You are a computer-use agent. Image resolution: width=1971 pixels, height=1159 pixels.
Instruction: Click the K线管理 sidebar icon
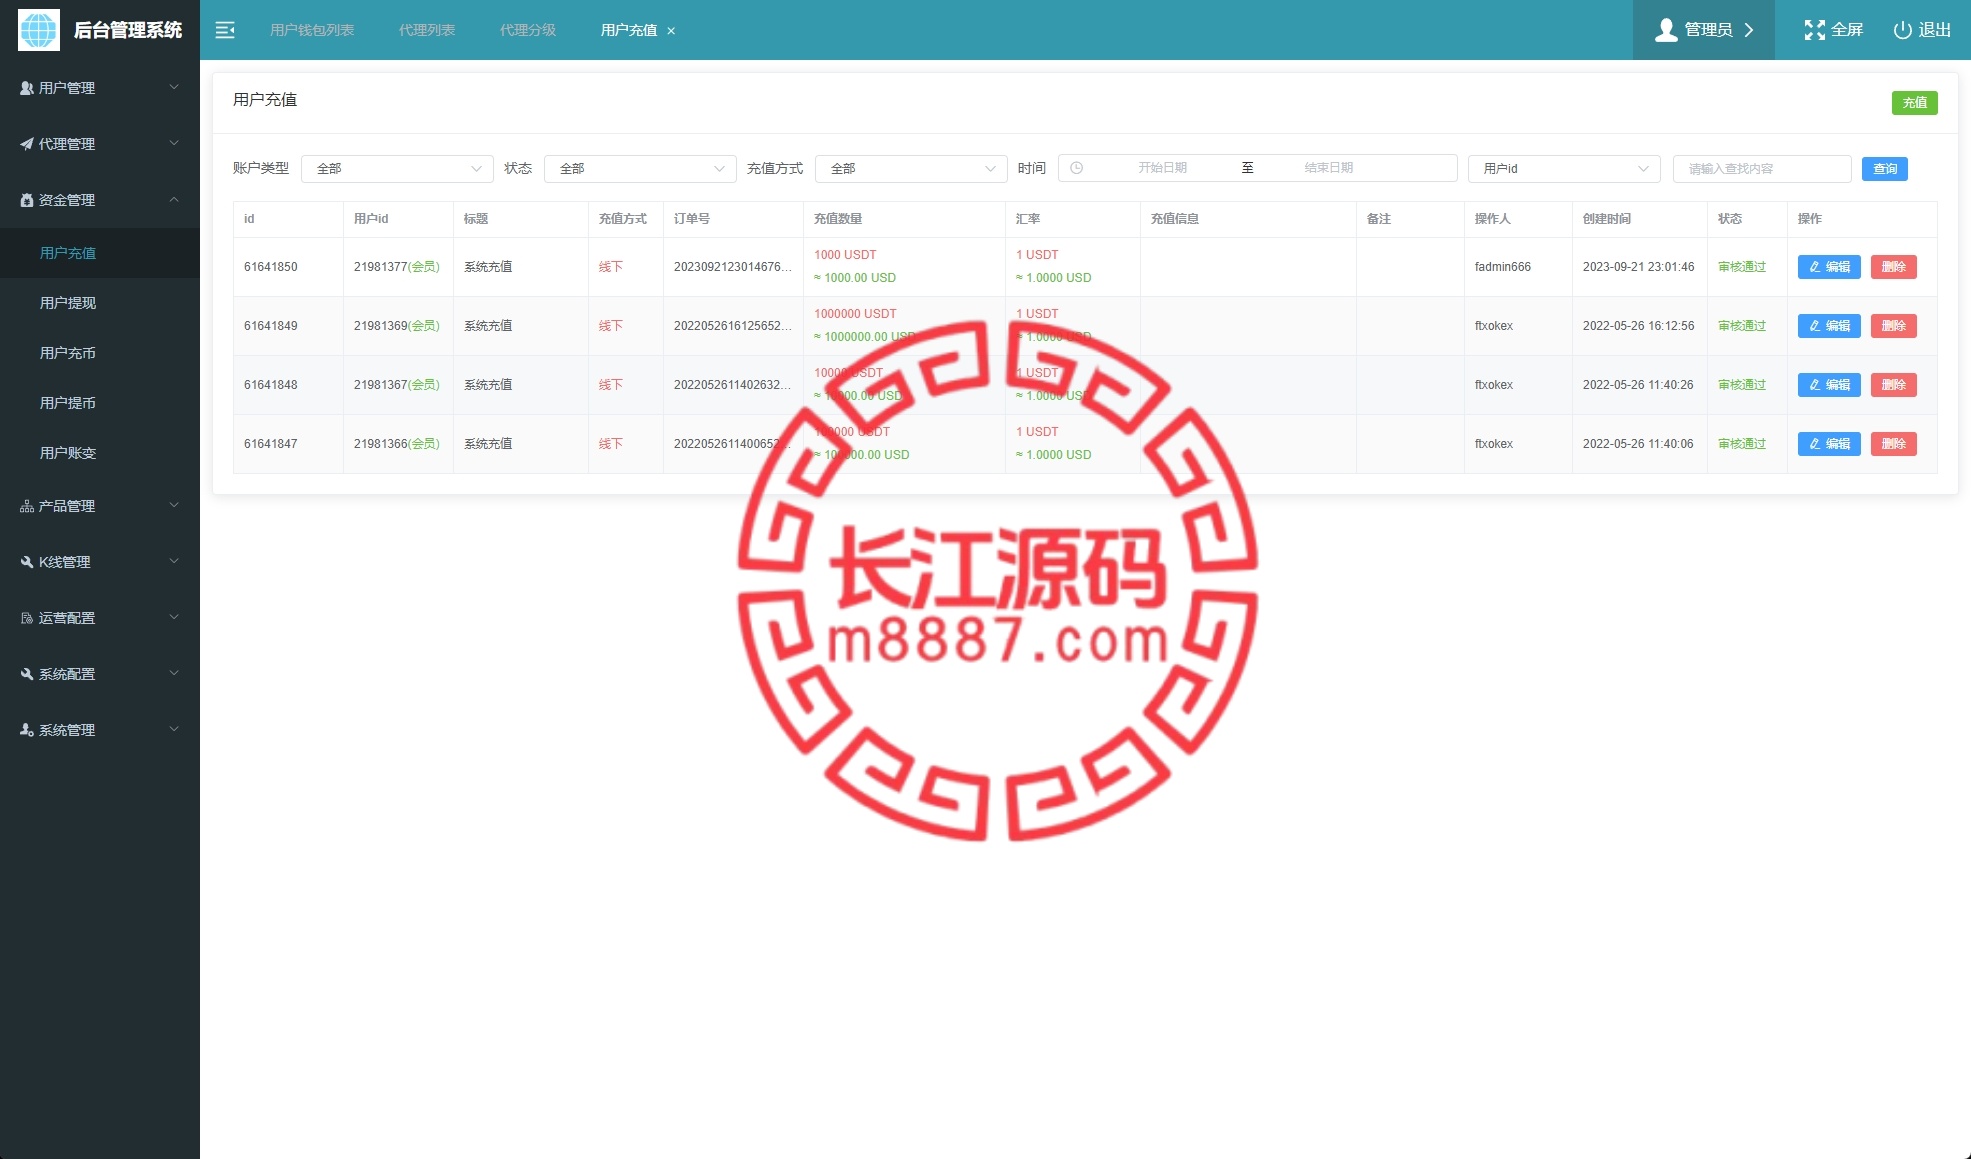point(27,562)
